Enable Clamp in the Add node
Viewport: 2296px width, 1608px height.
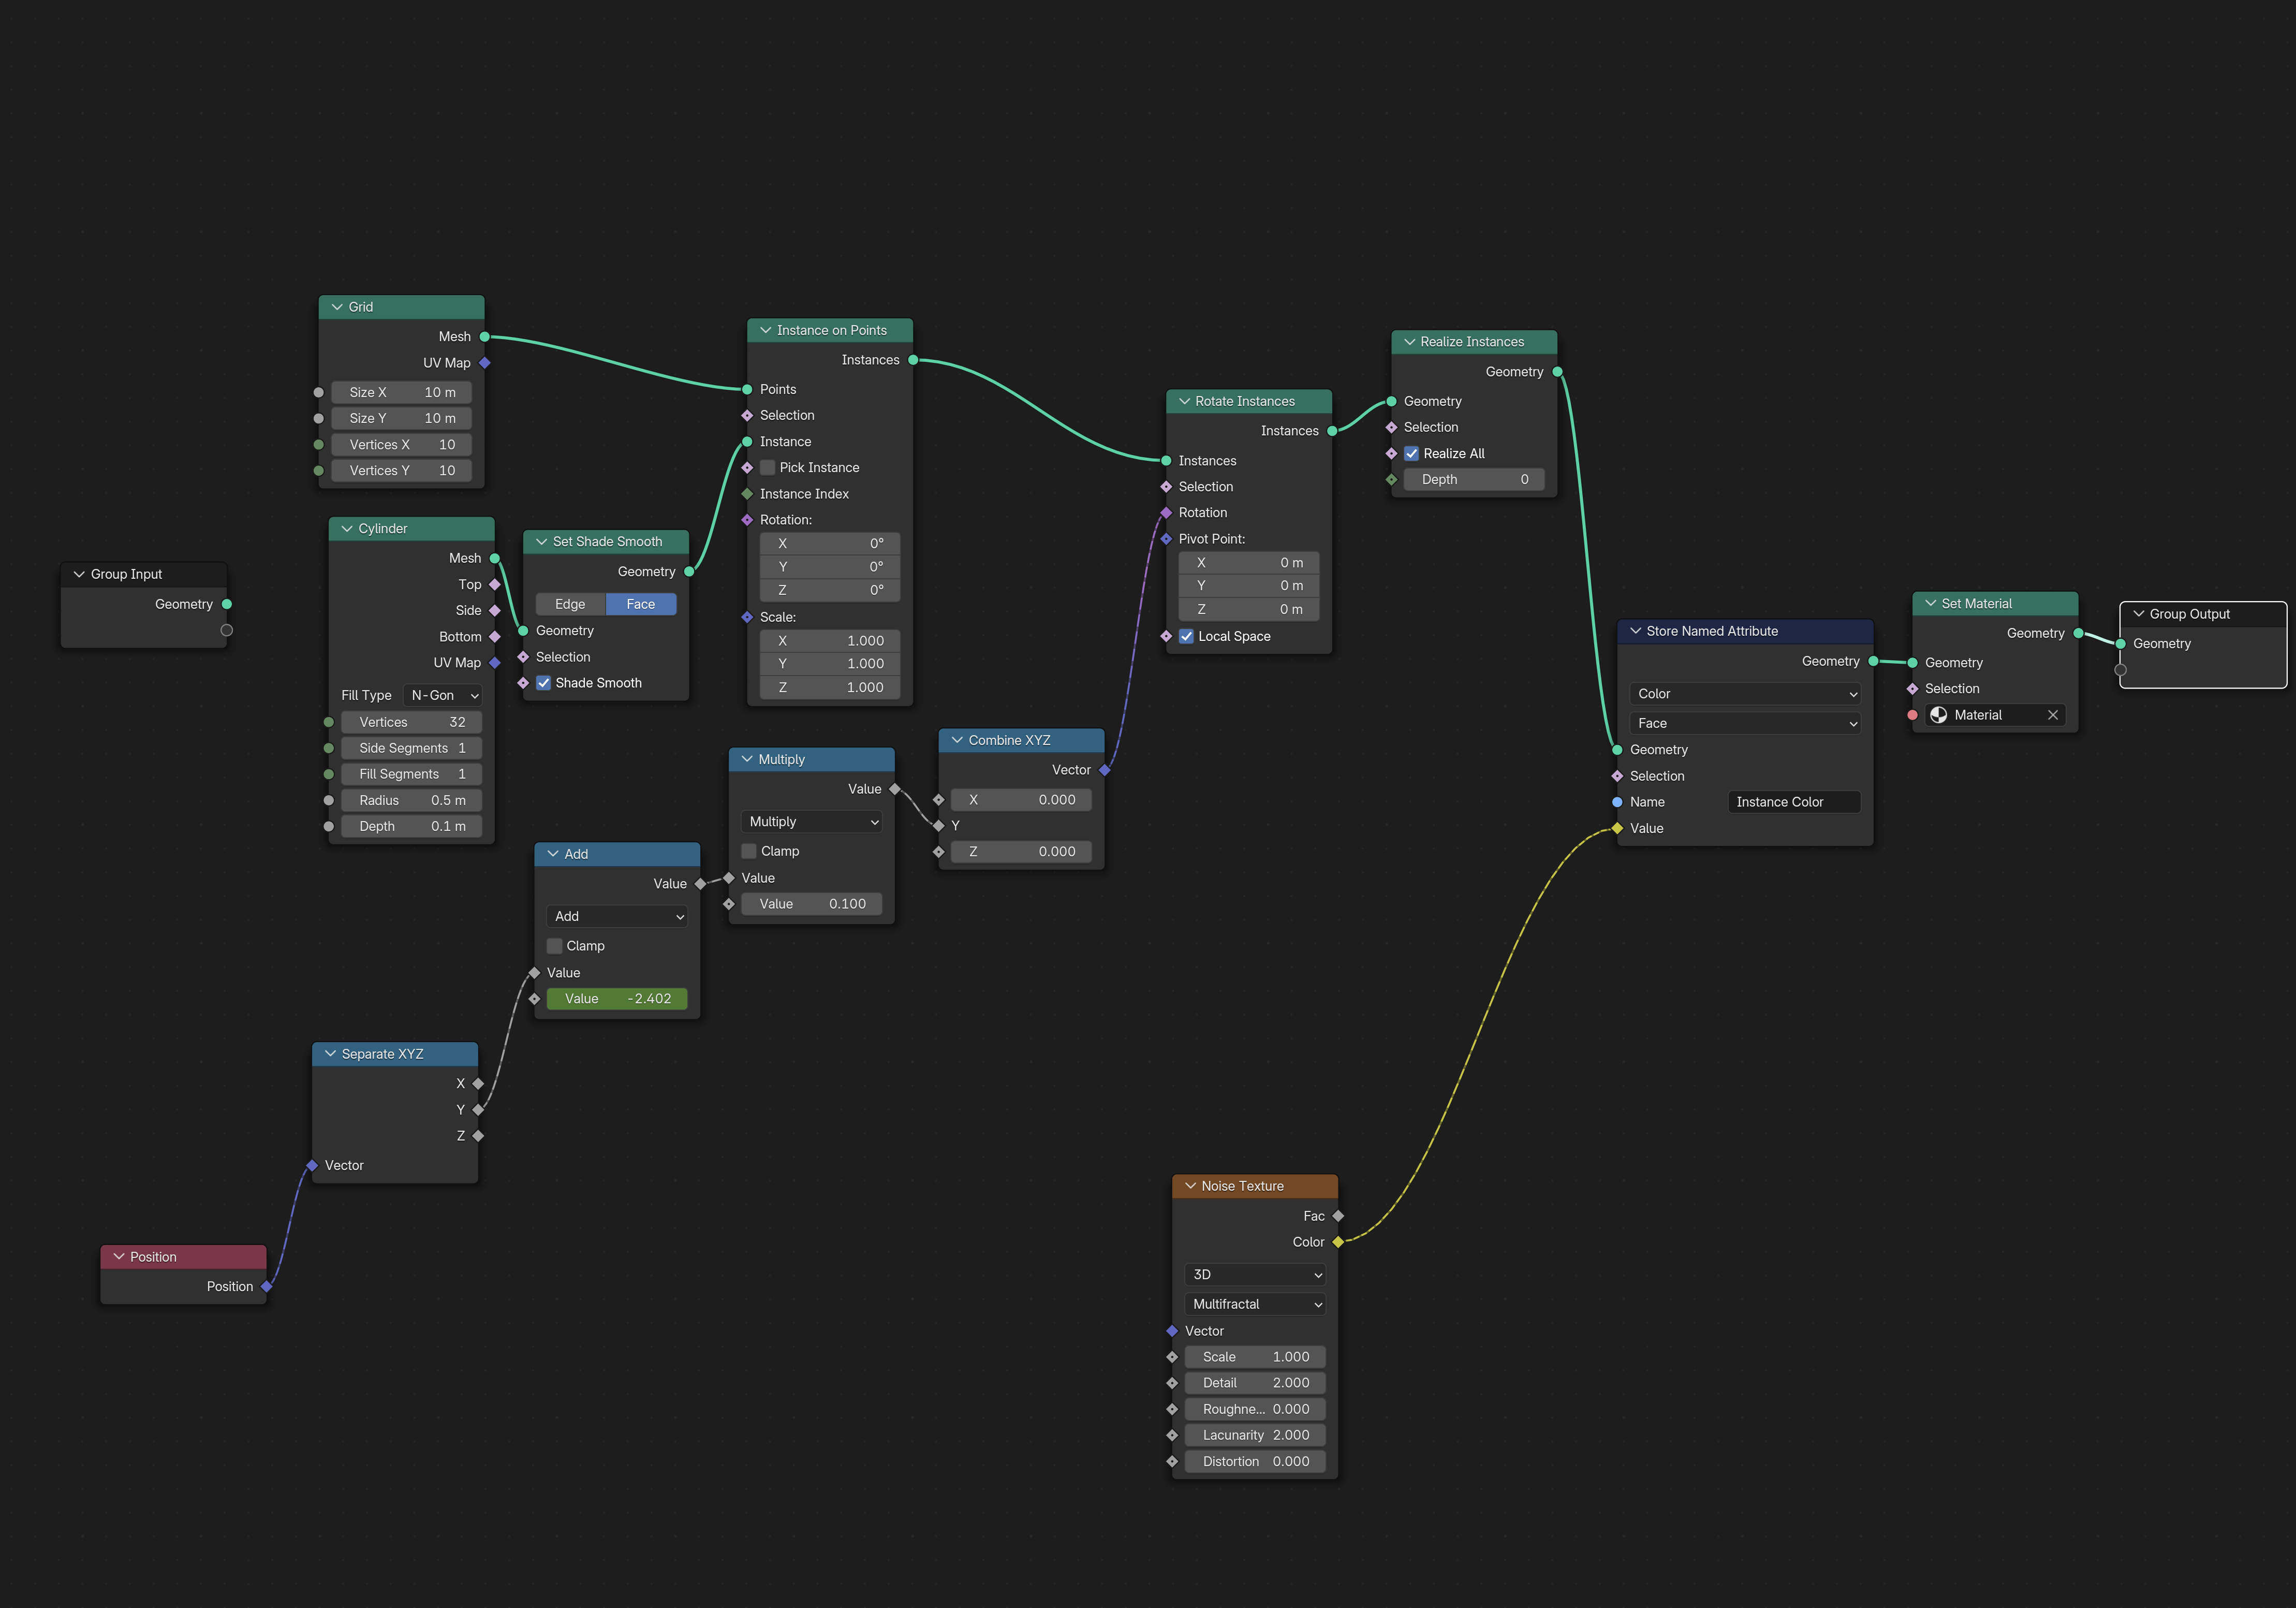555,946
